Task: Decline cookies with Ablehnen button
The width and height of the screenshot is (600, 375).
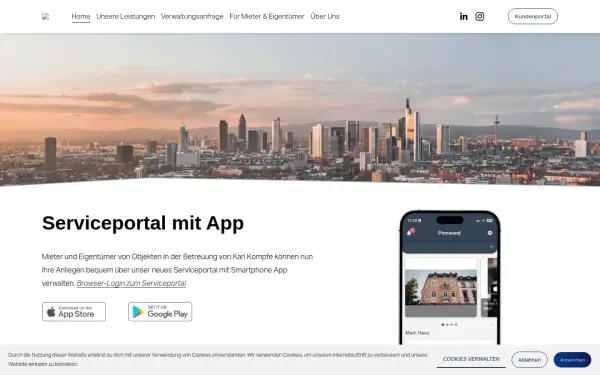Action: coord(529,360)
